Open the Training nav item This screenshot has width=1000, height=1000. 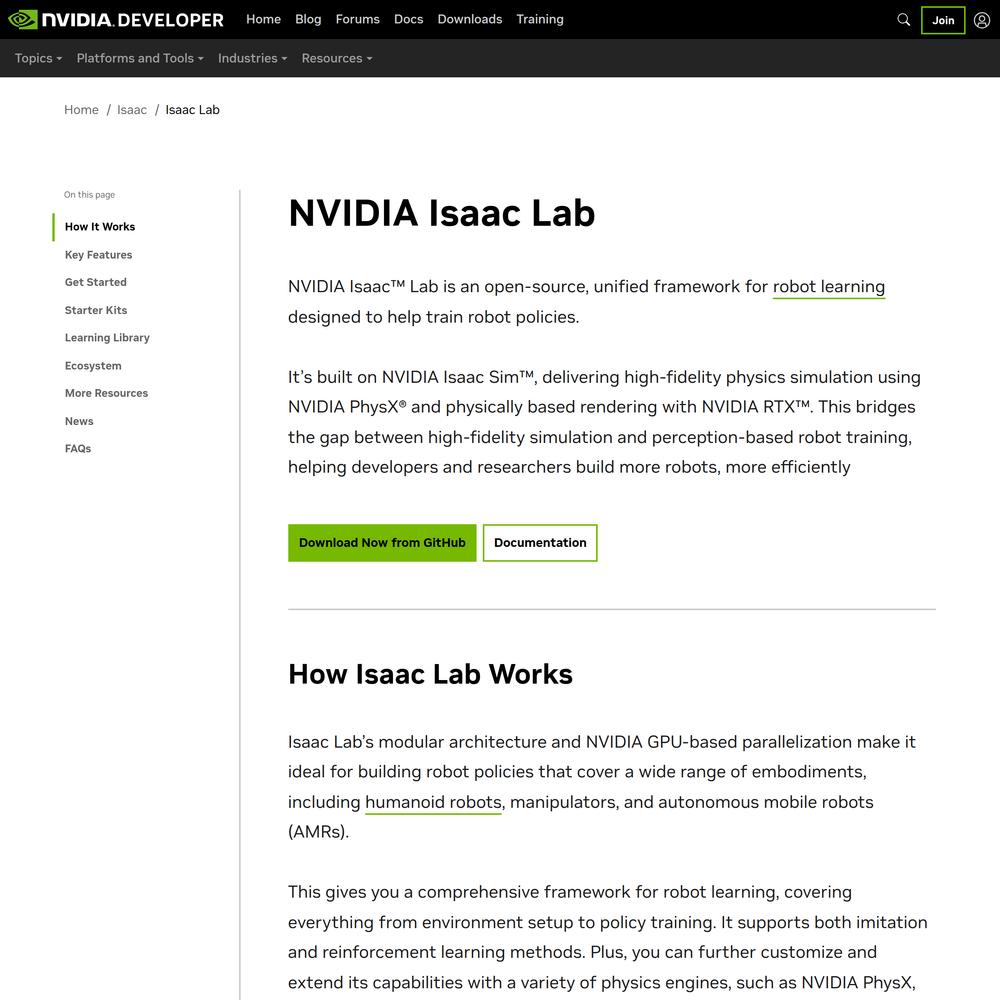pos(540,19)
